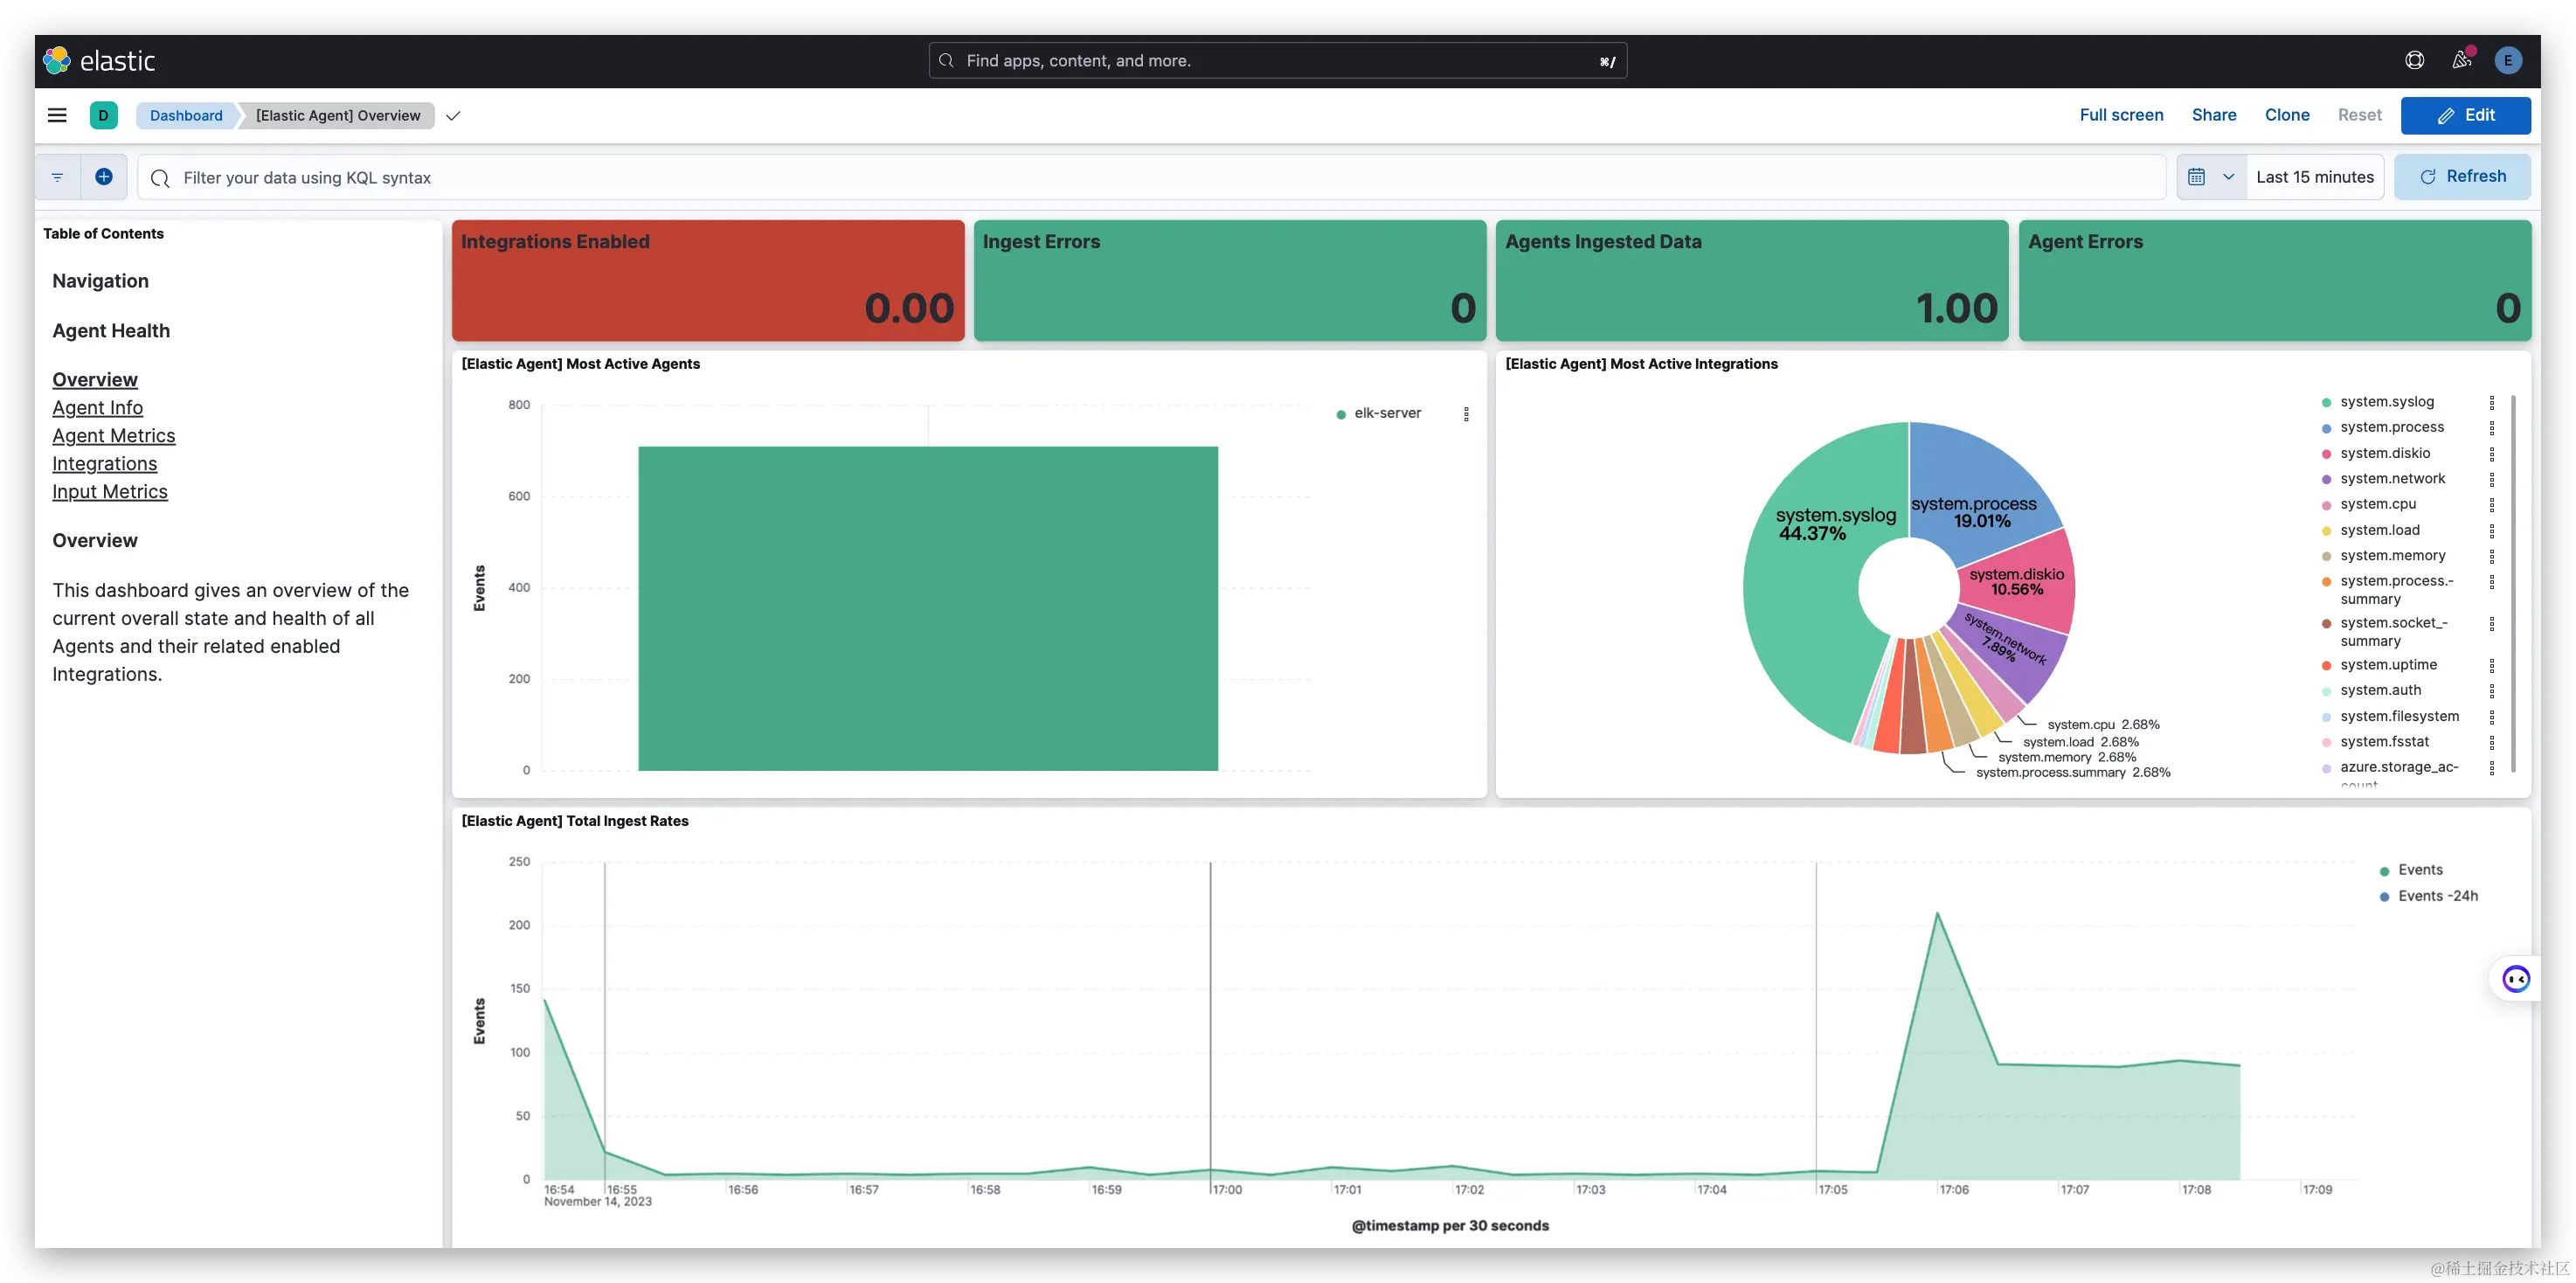The height and width of the screenshot is (1283, 2576).
Task: Click the pie legend vertical scrollbar
Action: [x=2513, y=583]
